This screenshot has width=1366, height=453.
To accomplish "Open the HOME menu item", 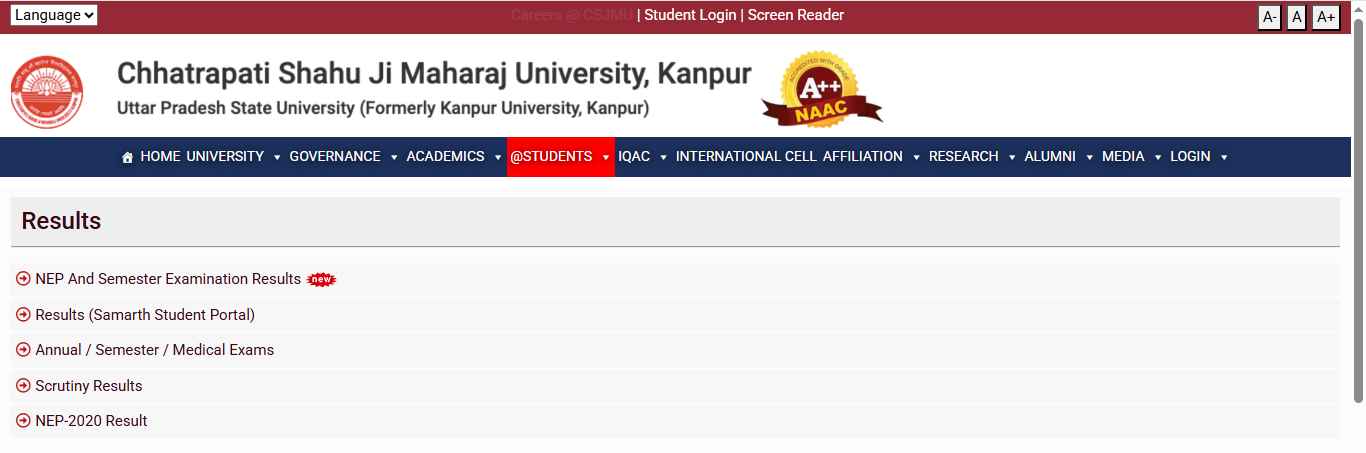I will click(160, 157).
